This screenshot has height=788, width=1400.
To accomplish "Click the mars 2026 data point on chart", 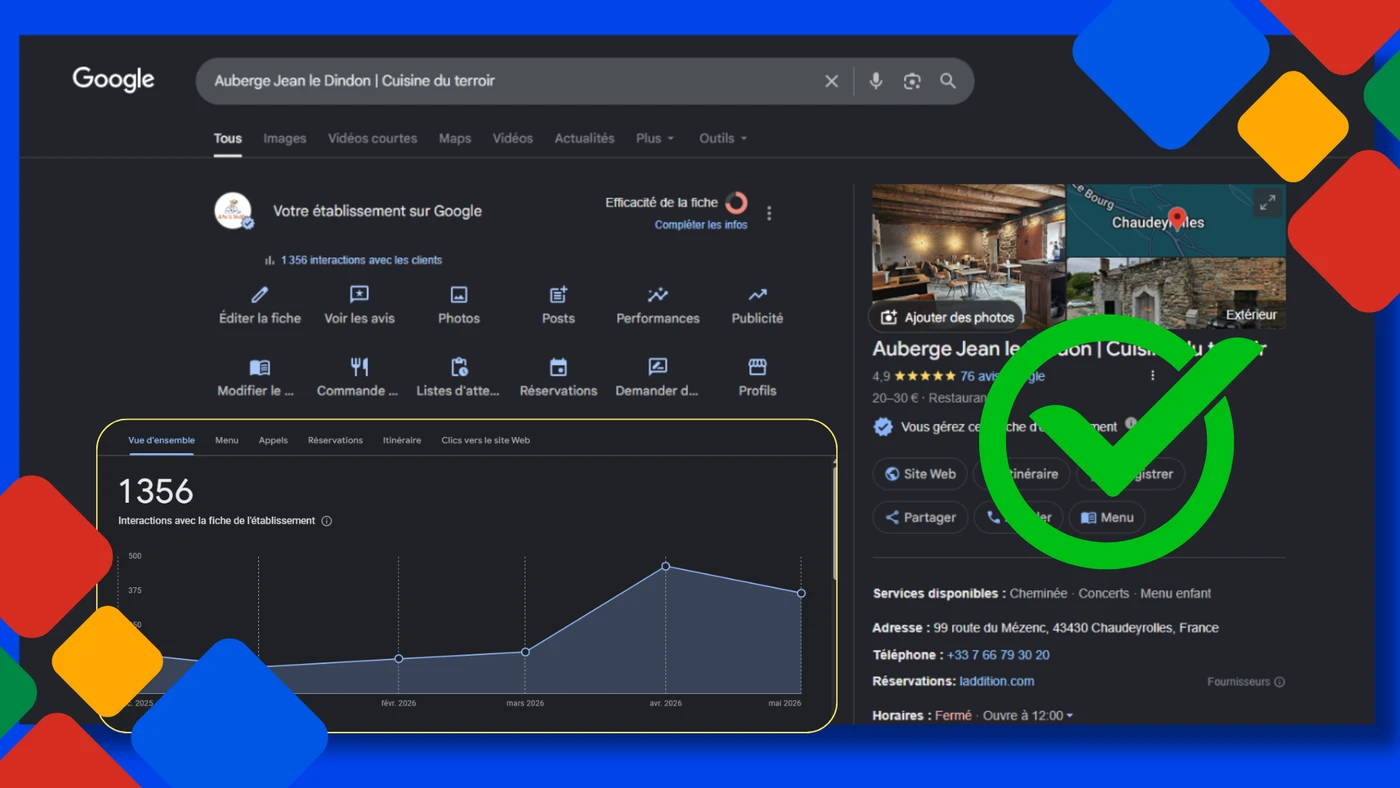I will point(525,652).
